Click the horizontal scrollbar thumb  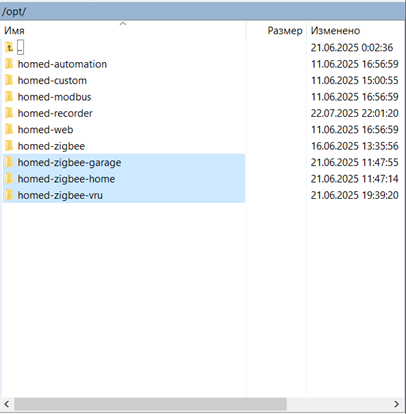(150, 404)
